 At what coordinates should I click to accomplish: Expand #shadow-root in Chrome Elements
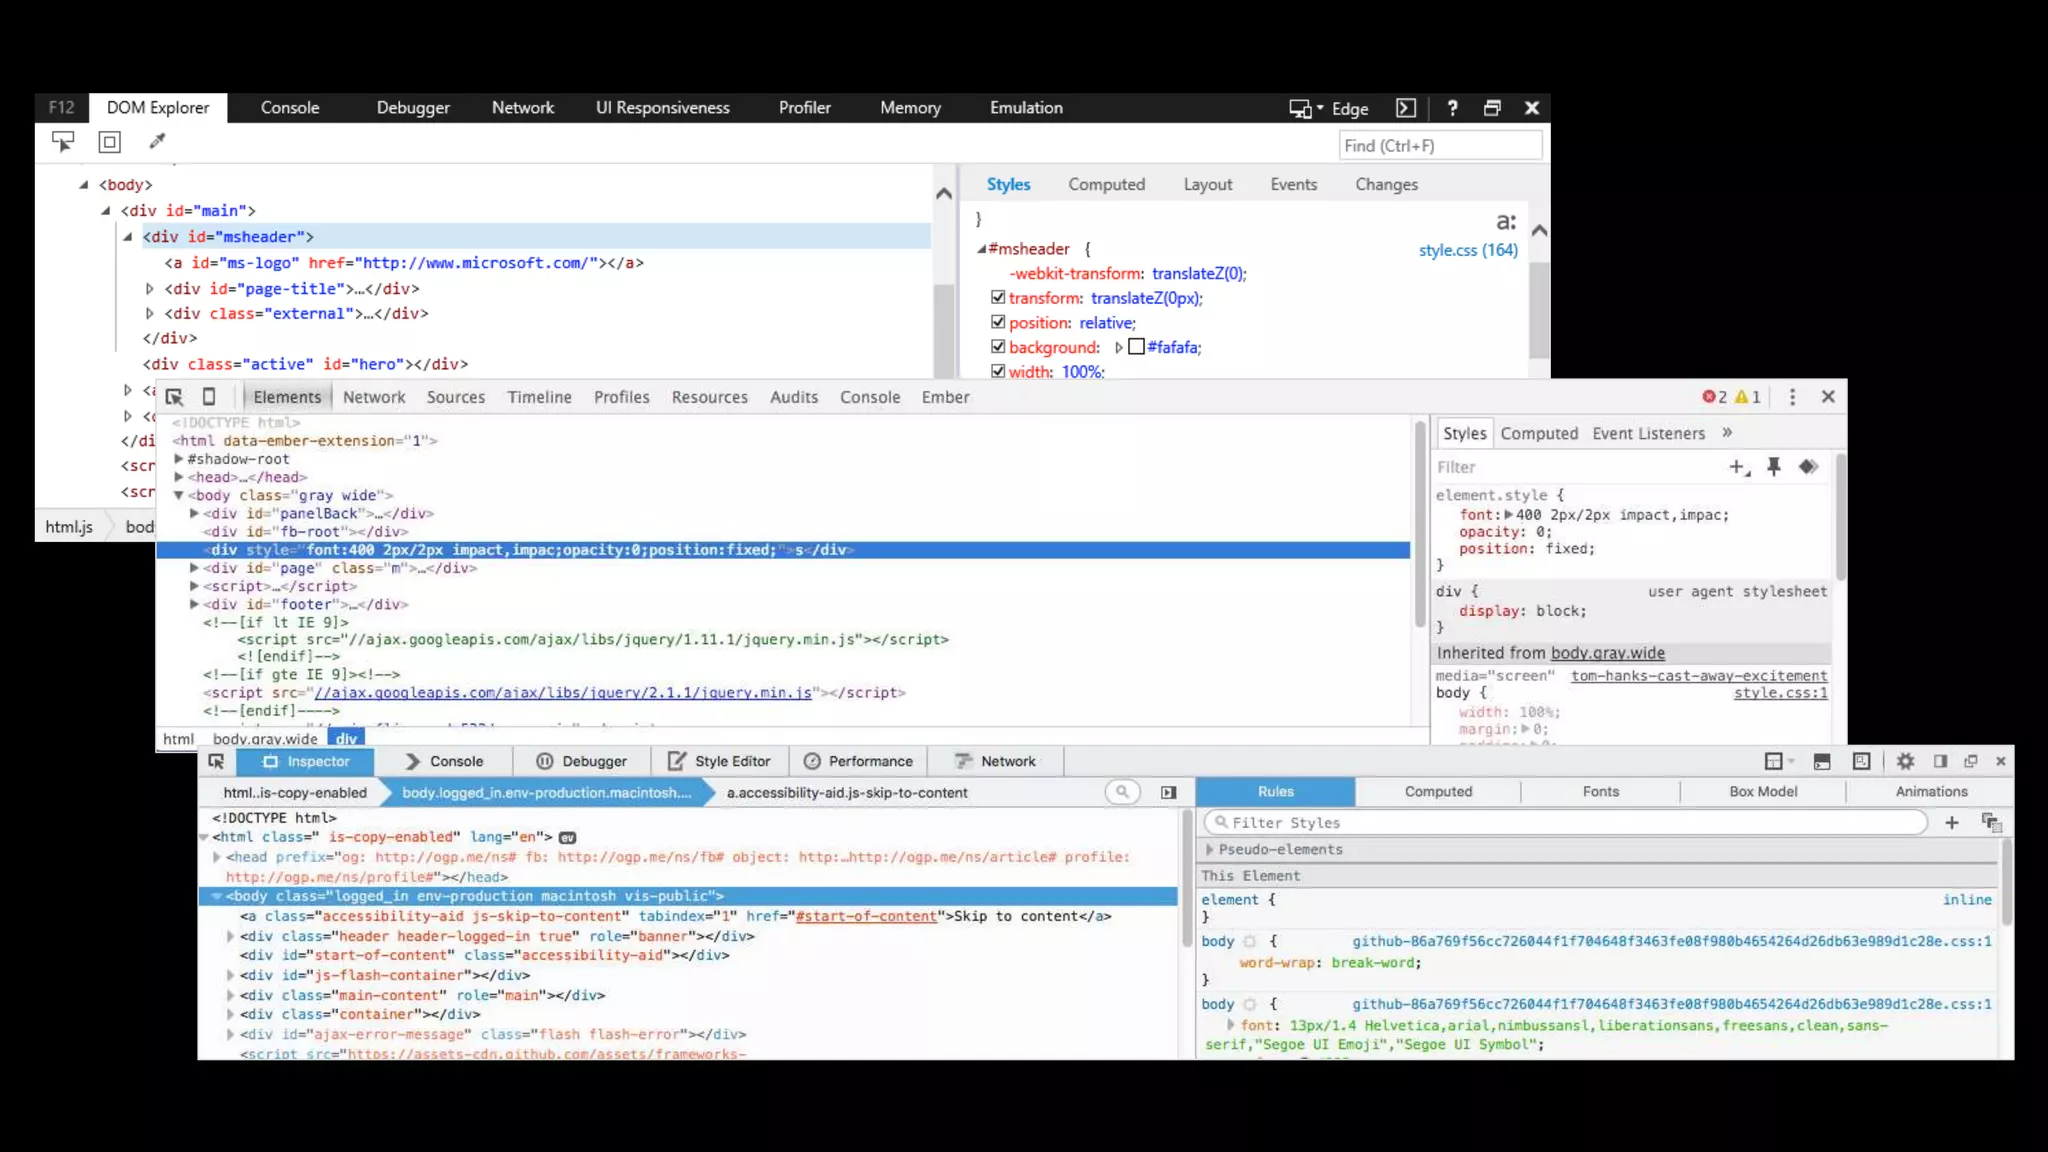coord(179,460)
